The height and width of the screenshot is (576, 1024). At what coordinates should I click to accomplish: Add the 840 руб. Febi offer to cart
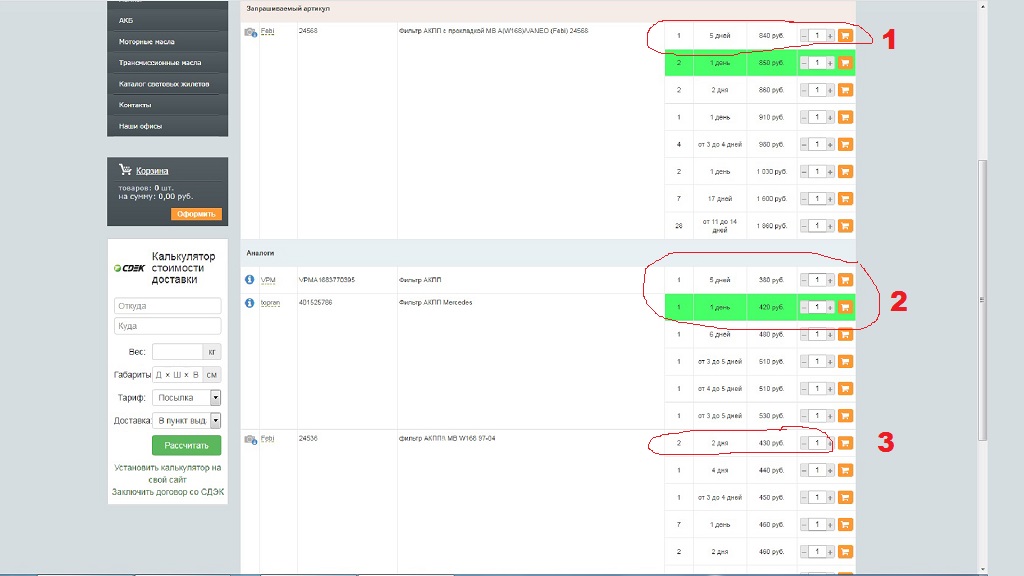(x=845, y=36)
